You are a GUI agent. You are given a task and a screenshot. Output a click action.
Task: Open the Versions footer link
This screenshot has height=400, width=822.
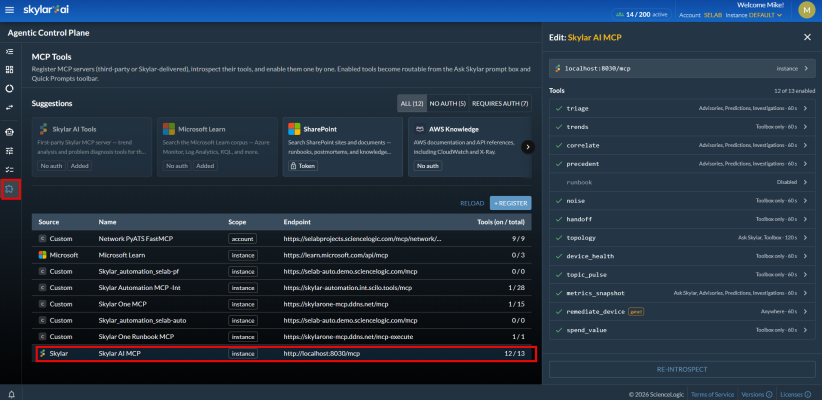click(753, 394)
